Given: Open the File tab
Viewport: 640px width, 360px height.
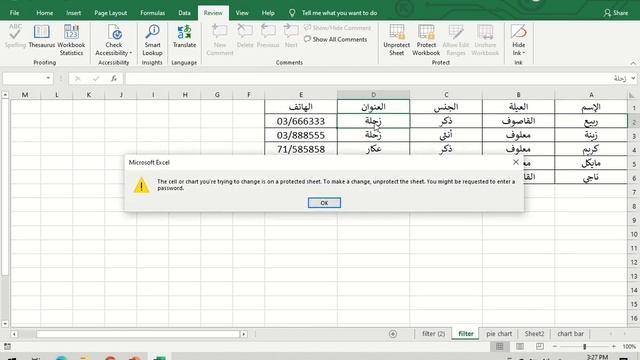Looking at the screenshot, I should [14, 13].
